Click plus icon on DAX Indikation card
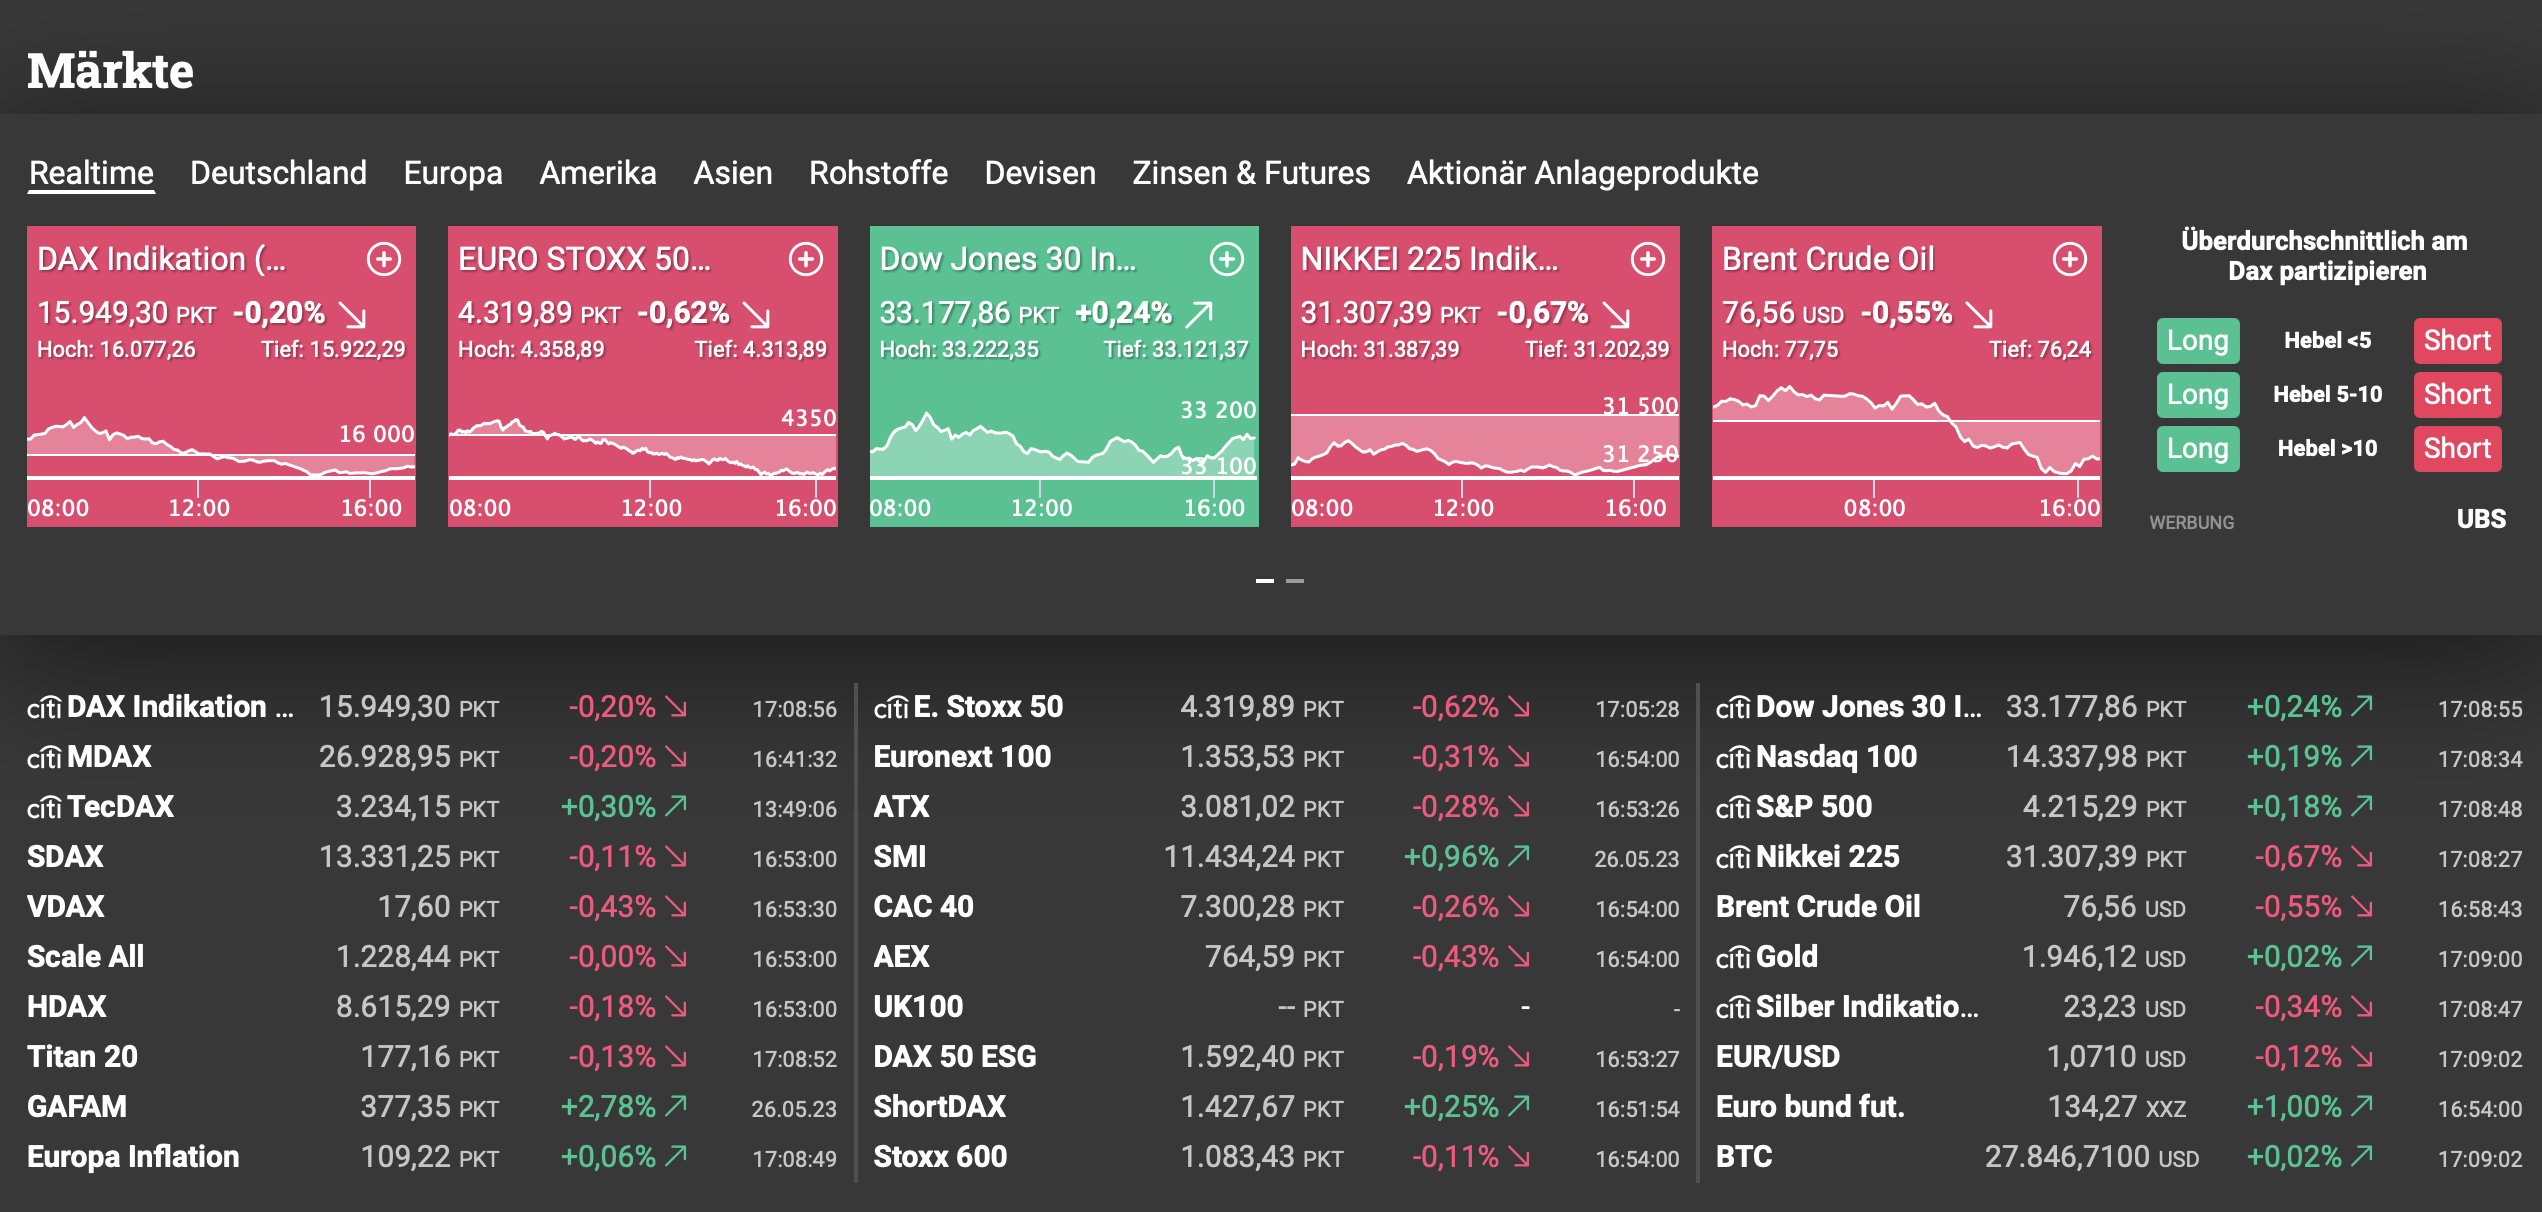Image resolution: width=2542 pixels, height=1212 pixels. click(x=384, y=260)
